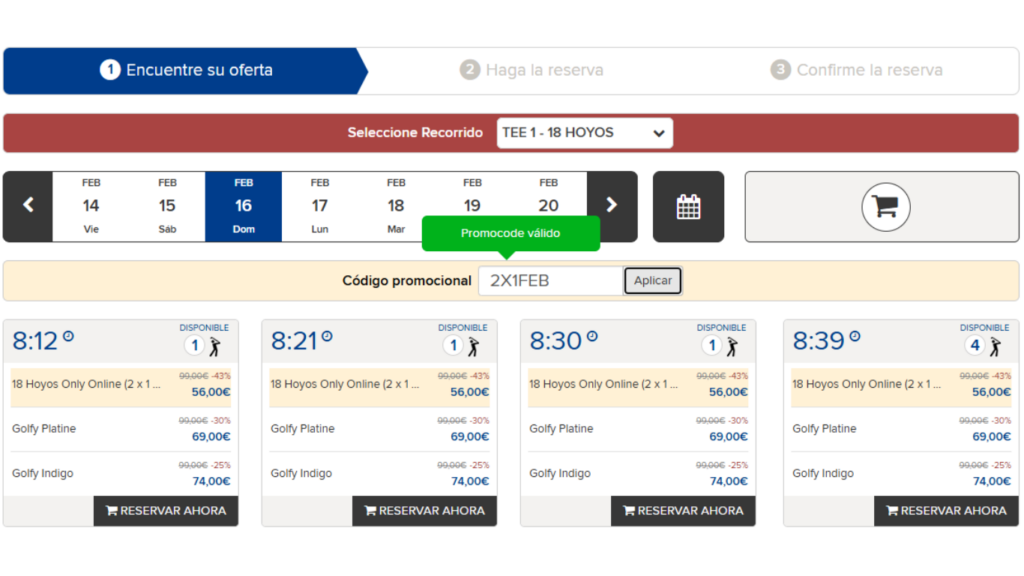Reserve the 8:12 tee time now
This screenshot has height=576, width=1024.
(166, 511)
